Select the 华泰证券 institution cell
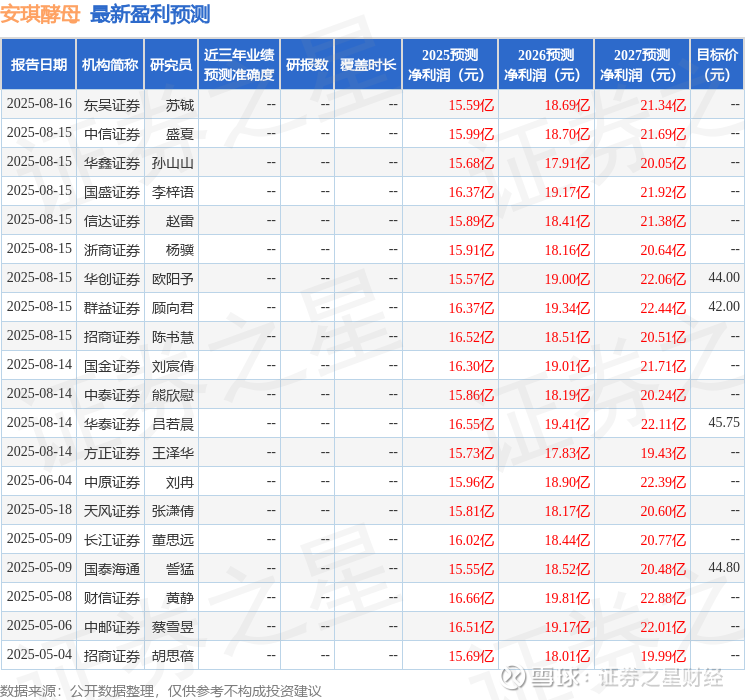The image size is (745, 700). coord(112,424)
